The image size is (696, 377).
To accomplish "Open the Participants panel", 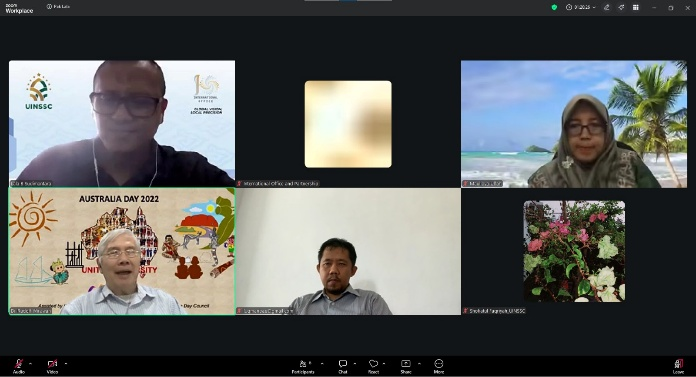I will click(303, 366).
